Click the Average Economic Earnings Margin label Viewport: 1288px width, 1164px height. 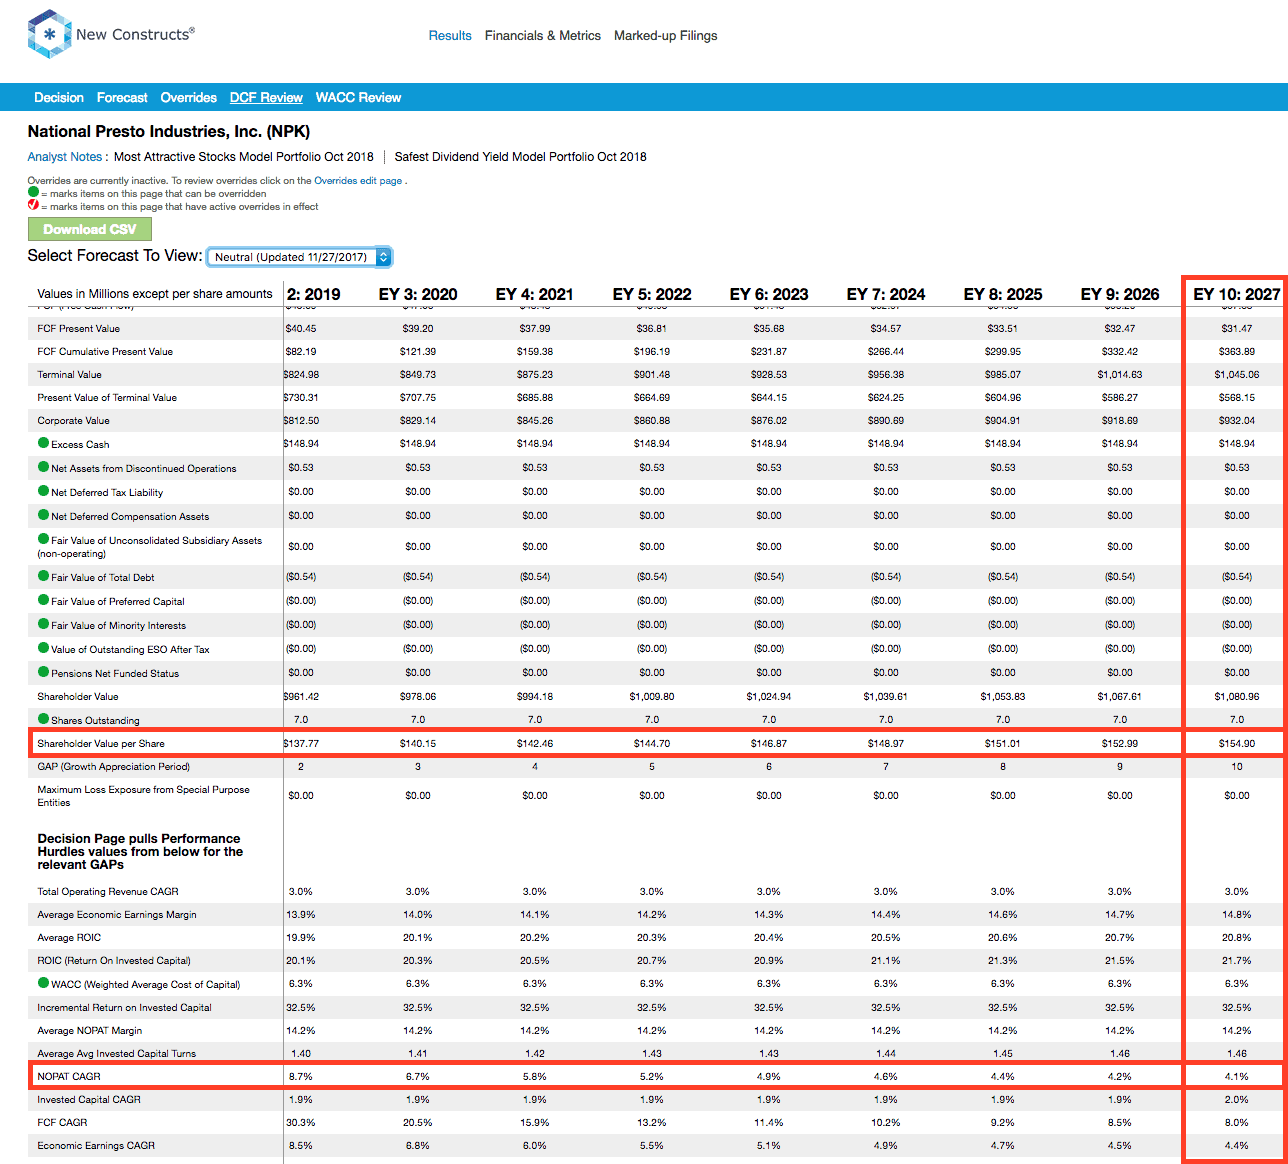click(x=117, y=914)
